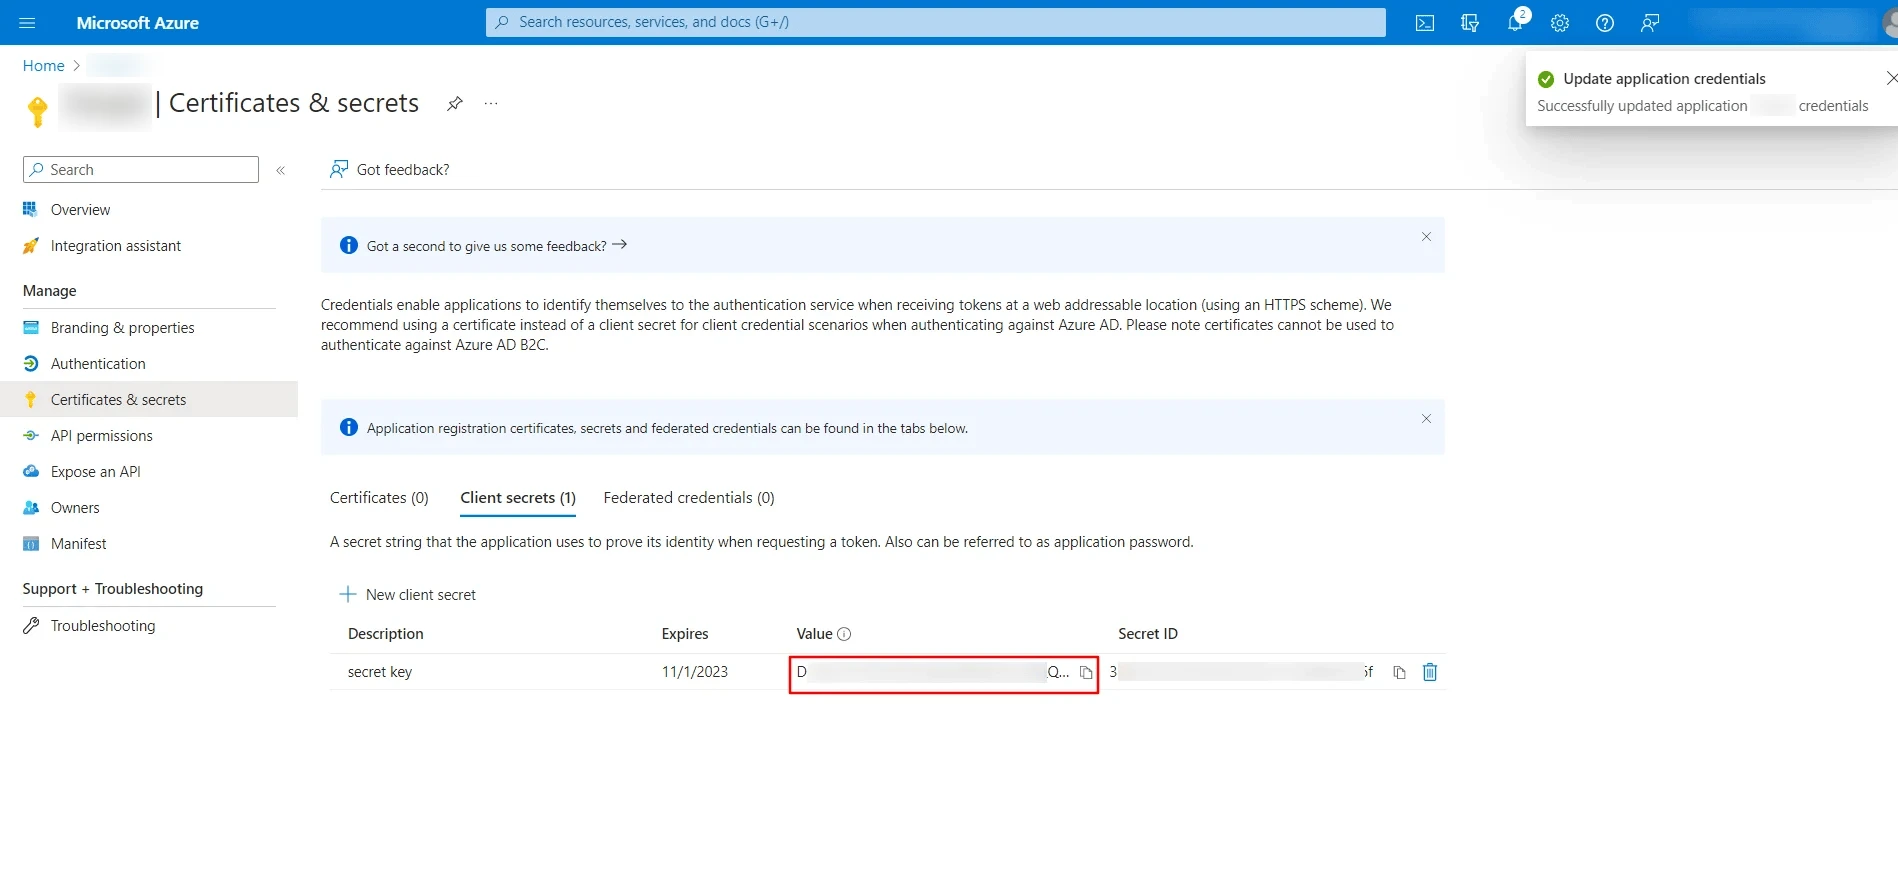The image size is (1898, 870).
Task: Open Integration assistant
Action: click(116, 246)
